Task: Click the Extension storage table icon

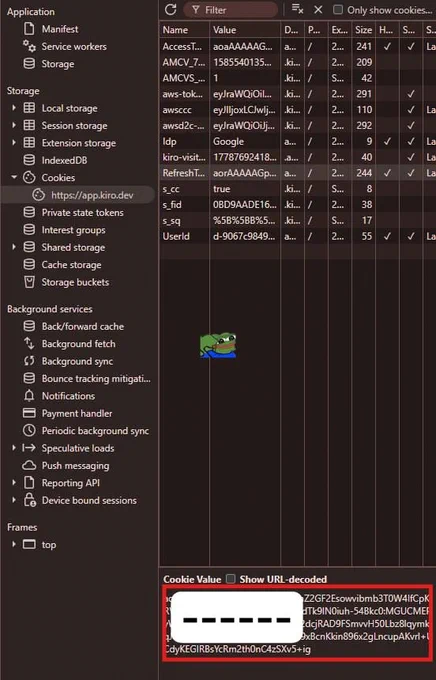Action: click(x=29, y=143)
